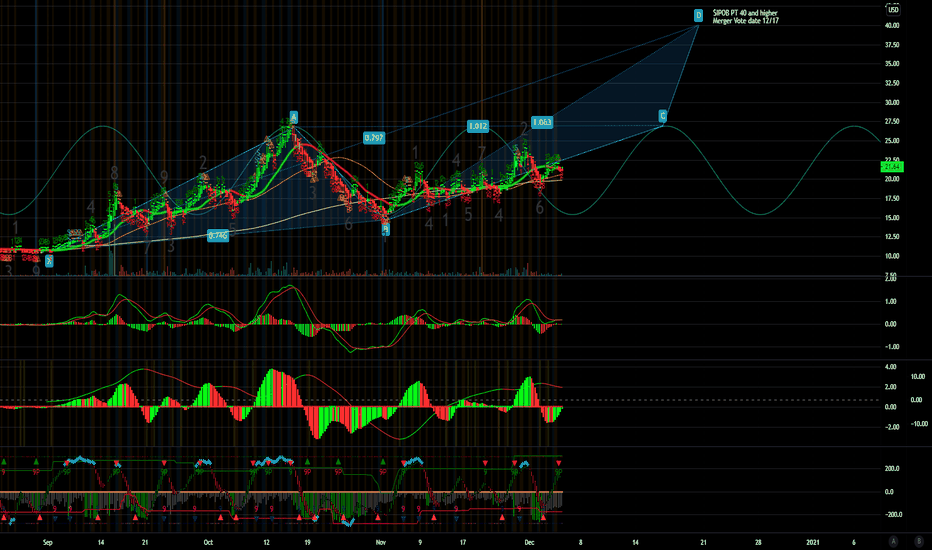
Task: Click the 37.50 price axis value
Action: pos(892,45)
